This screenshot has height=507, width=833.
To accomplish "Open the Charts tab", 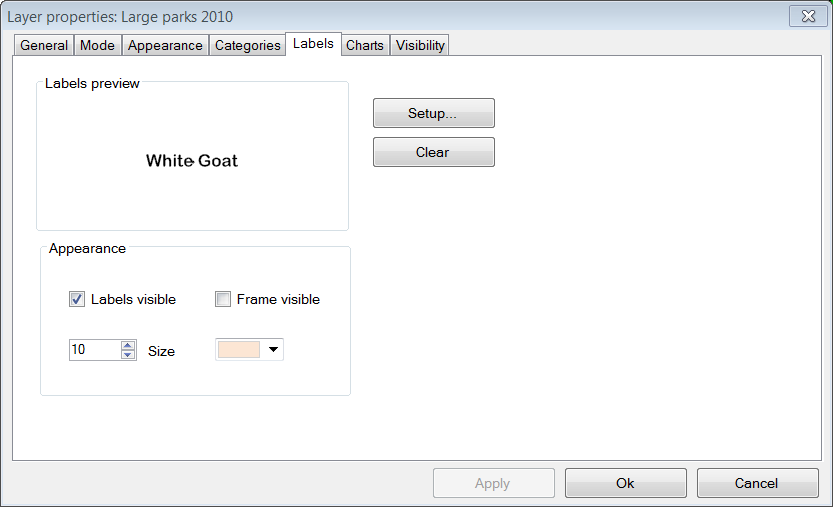I will 365,46.
